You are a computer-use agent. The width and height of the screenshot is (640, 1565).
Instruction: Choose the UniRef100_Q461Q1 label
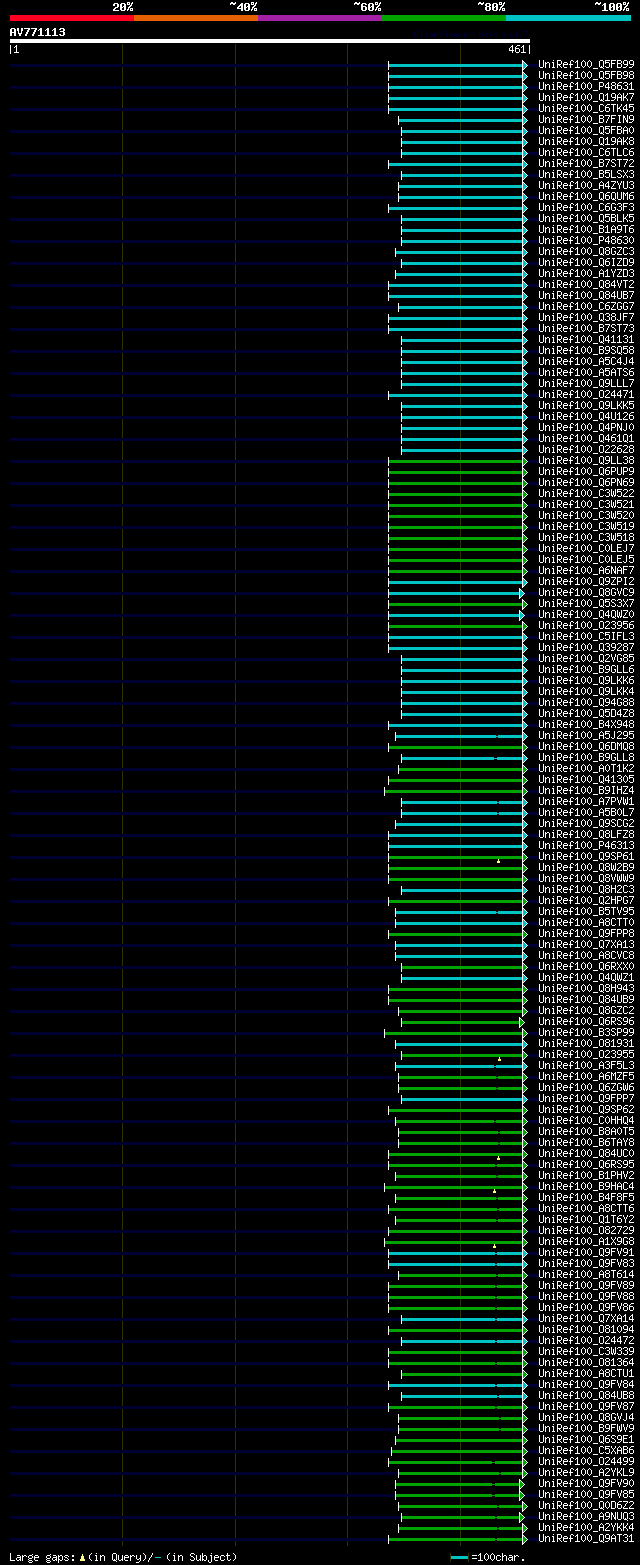click(585, 439)
